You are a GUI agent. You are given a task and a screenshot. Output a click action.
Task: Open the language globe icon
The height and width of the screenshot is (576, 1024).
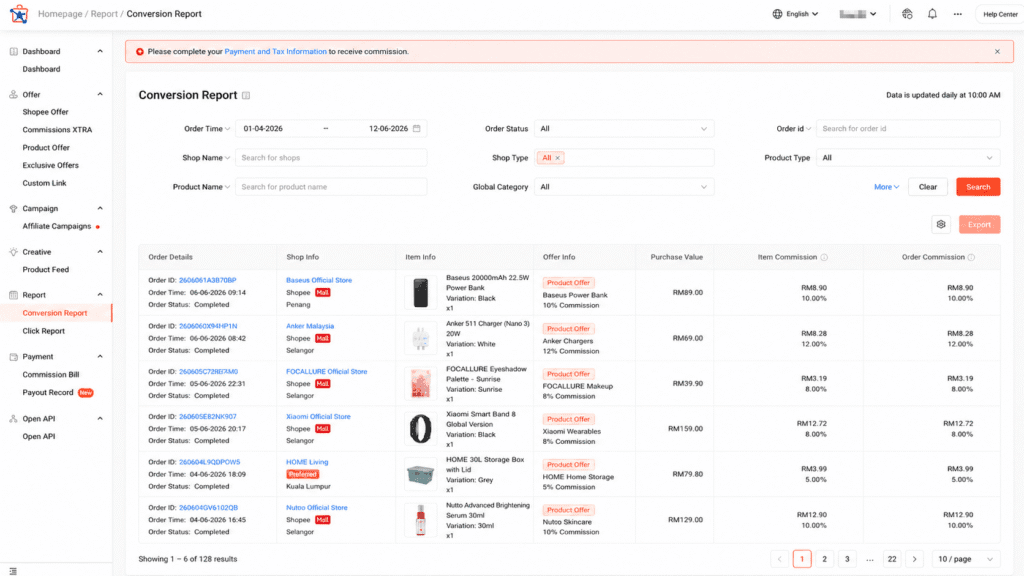click(777, 14)
